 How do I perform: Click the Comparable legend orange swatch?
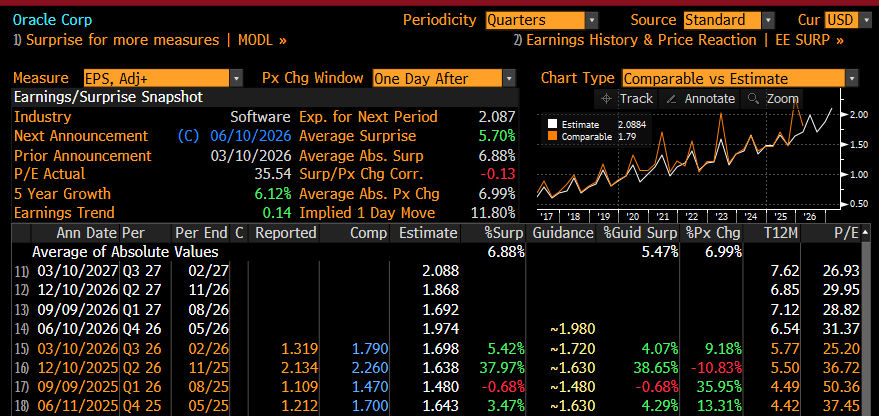tap(553, 137)
